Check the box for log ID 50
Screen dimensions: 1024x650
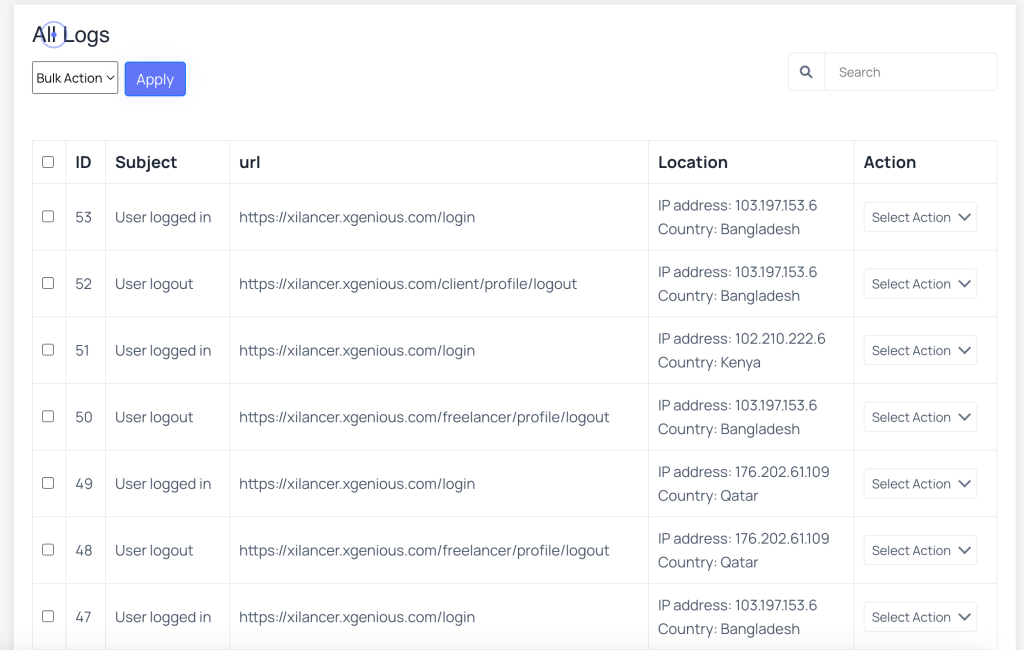(48, 416)
